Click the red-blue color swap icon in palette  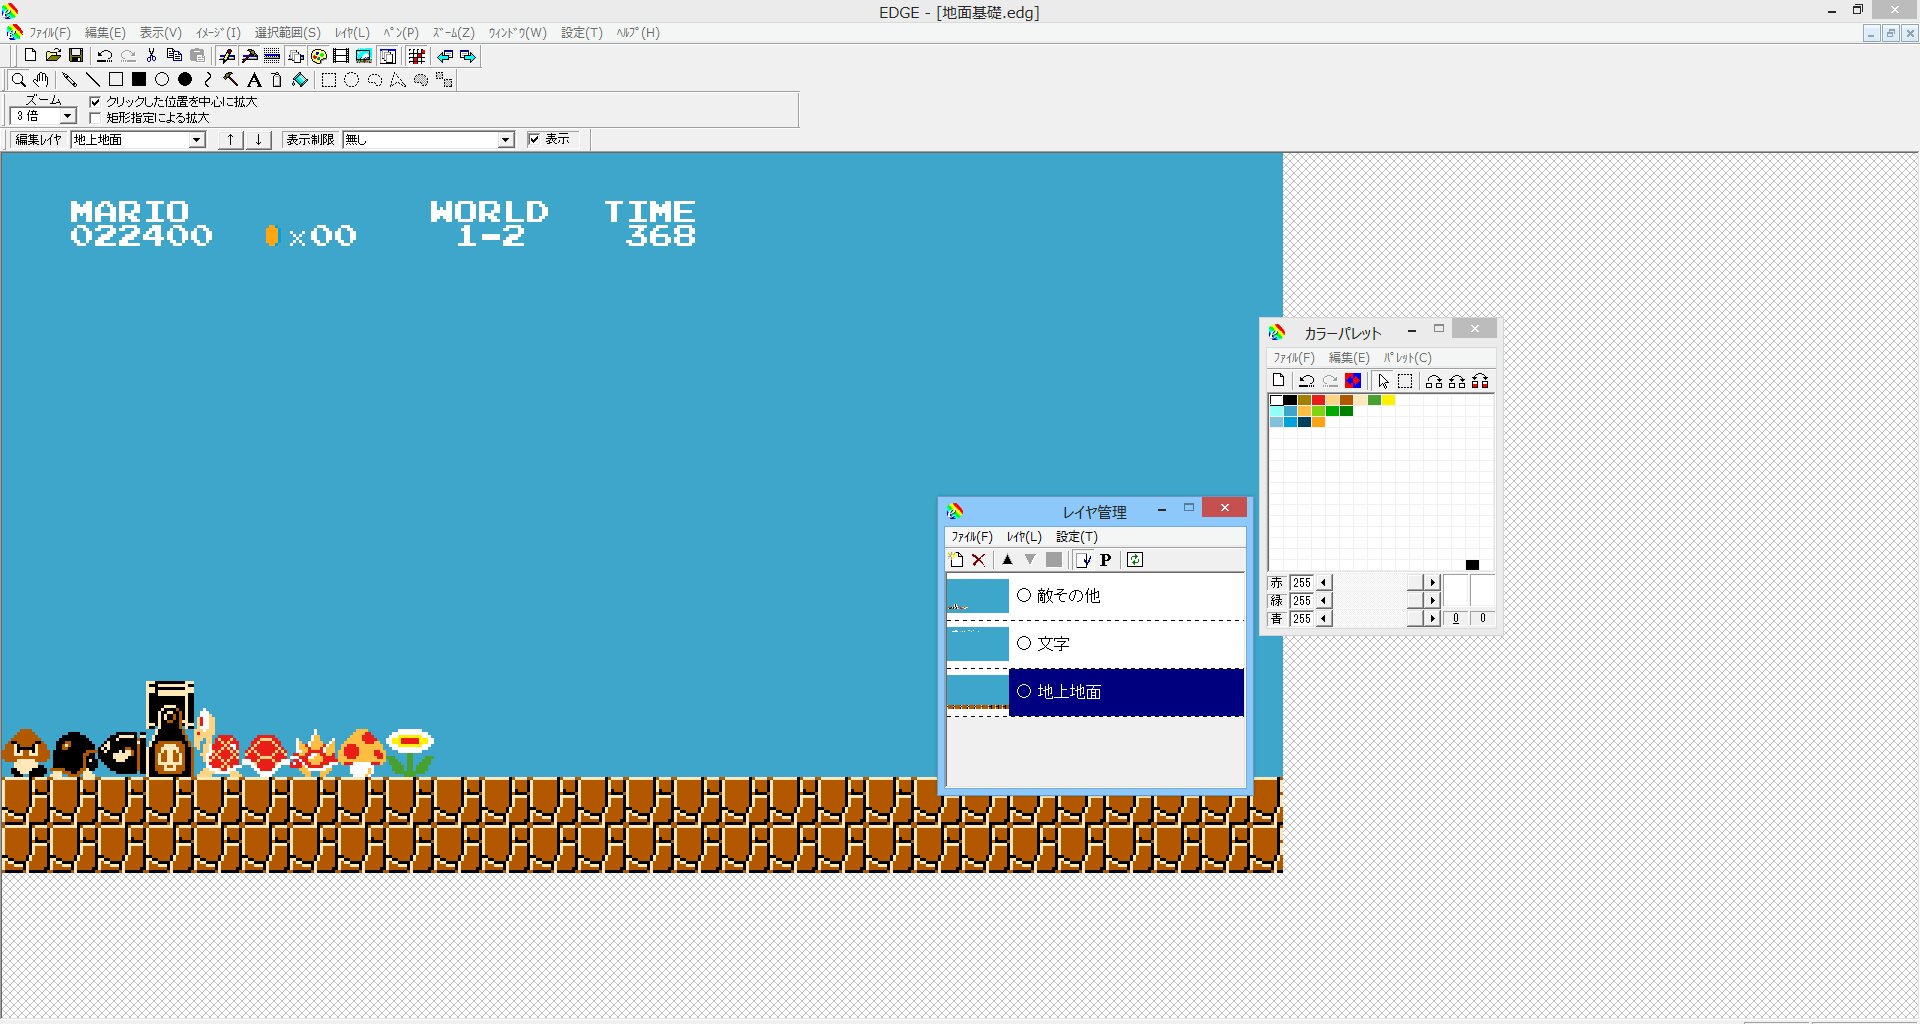tap(1353, 381)
